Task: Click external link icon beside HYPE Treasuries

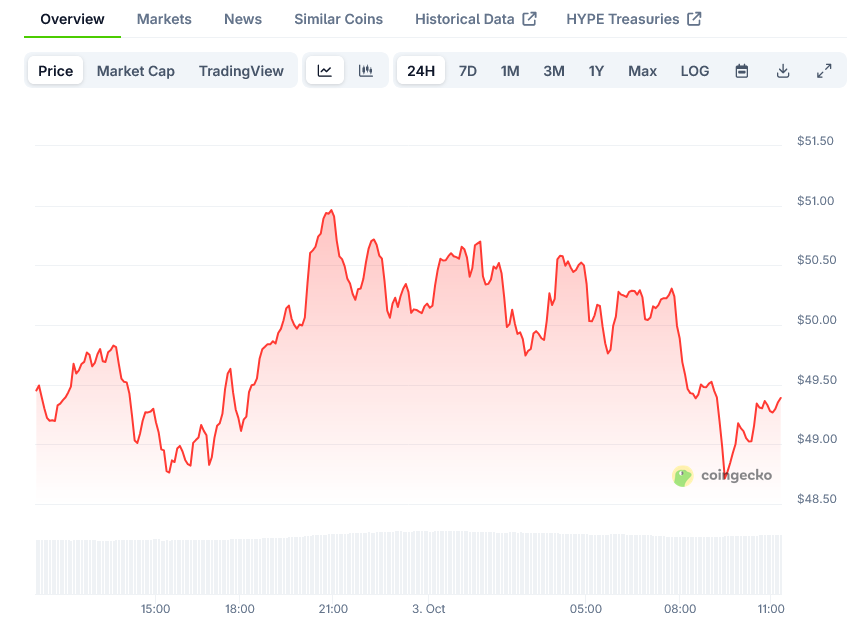Action: 694,19
